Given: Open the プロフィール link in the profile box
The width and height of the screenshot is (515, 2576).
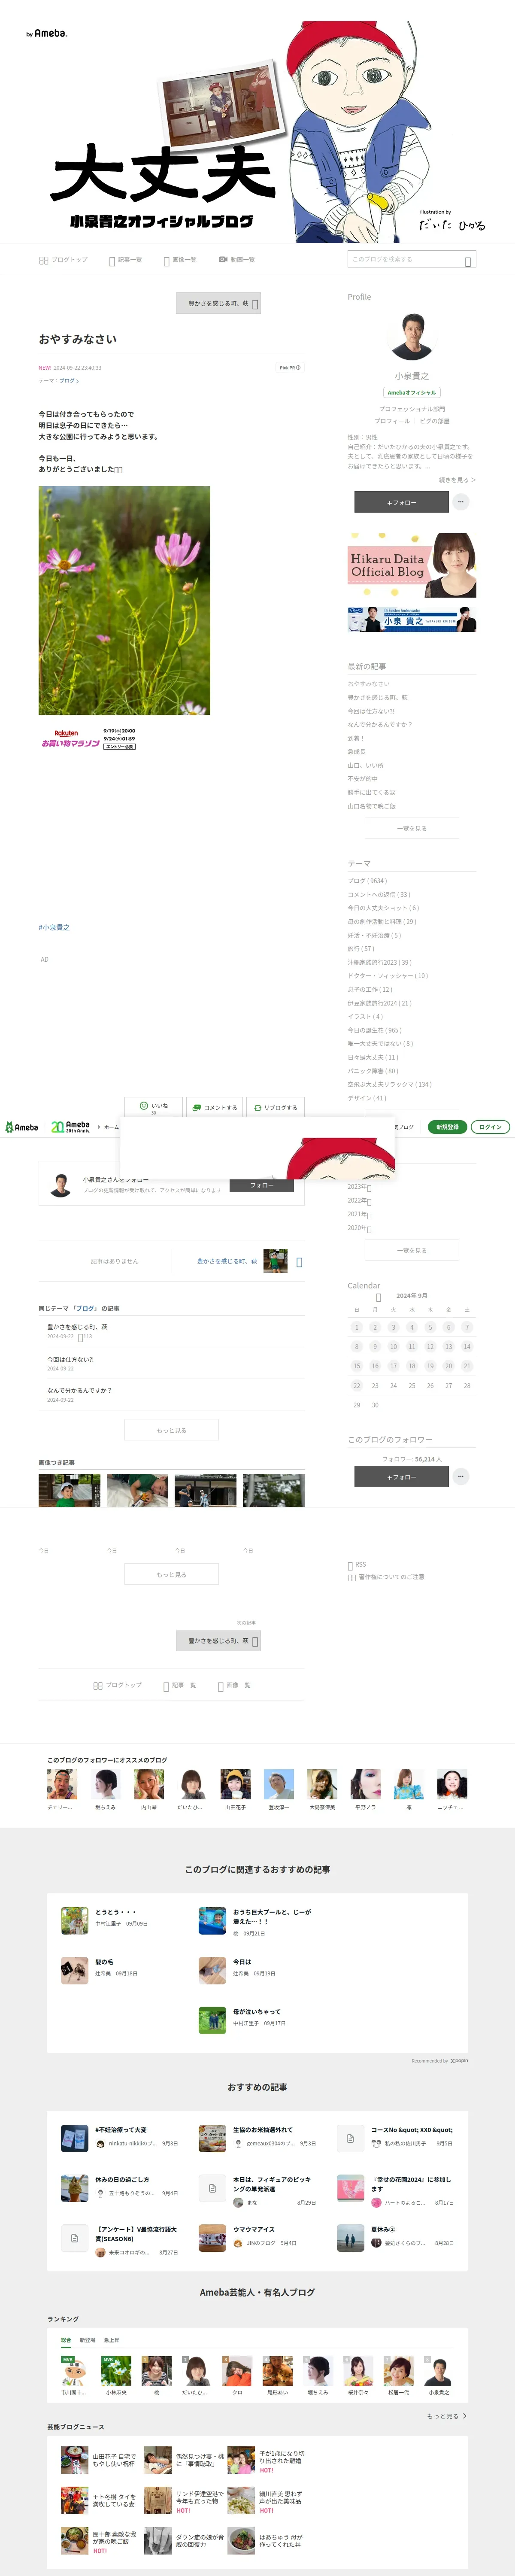Looking at the screenshot, I should [x=392, y=421].
